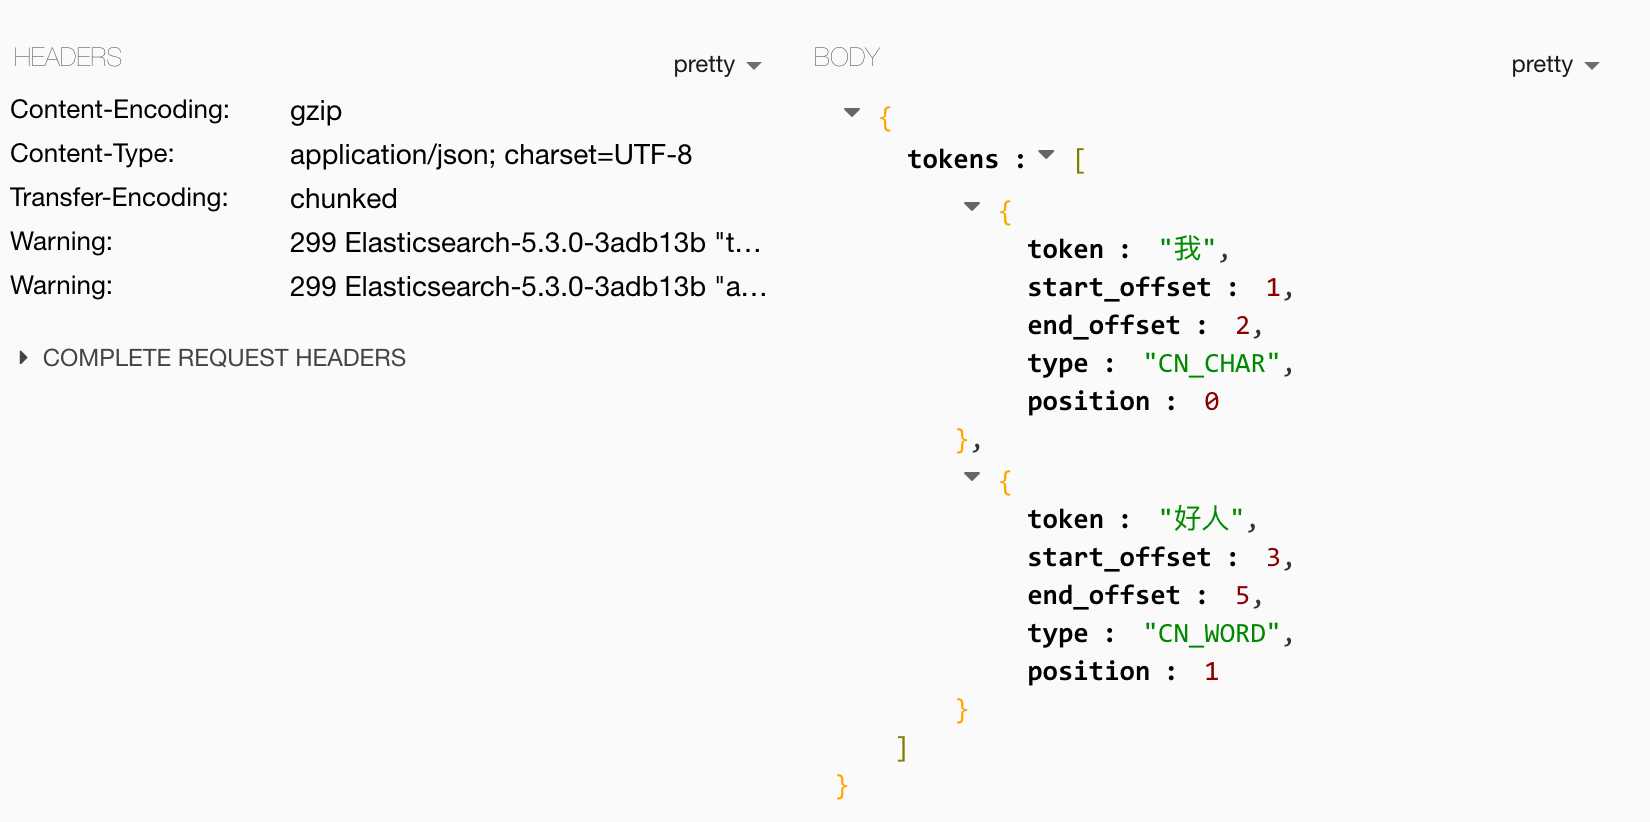Collapse the root JSON object arrow

click(852, 112)
